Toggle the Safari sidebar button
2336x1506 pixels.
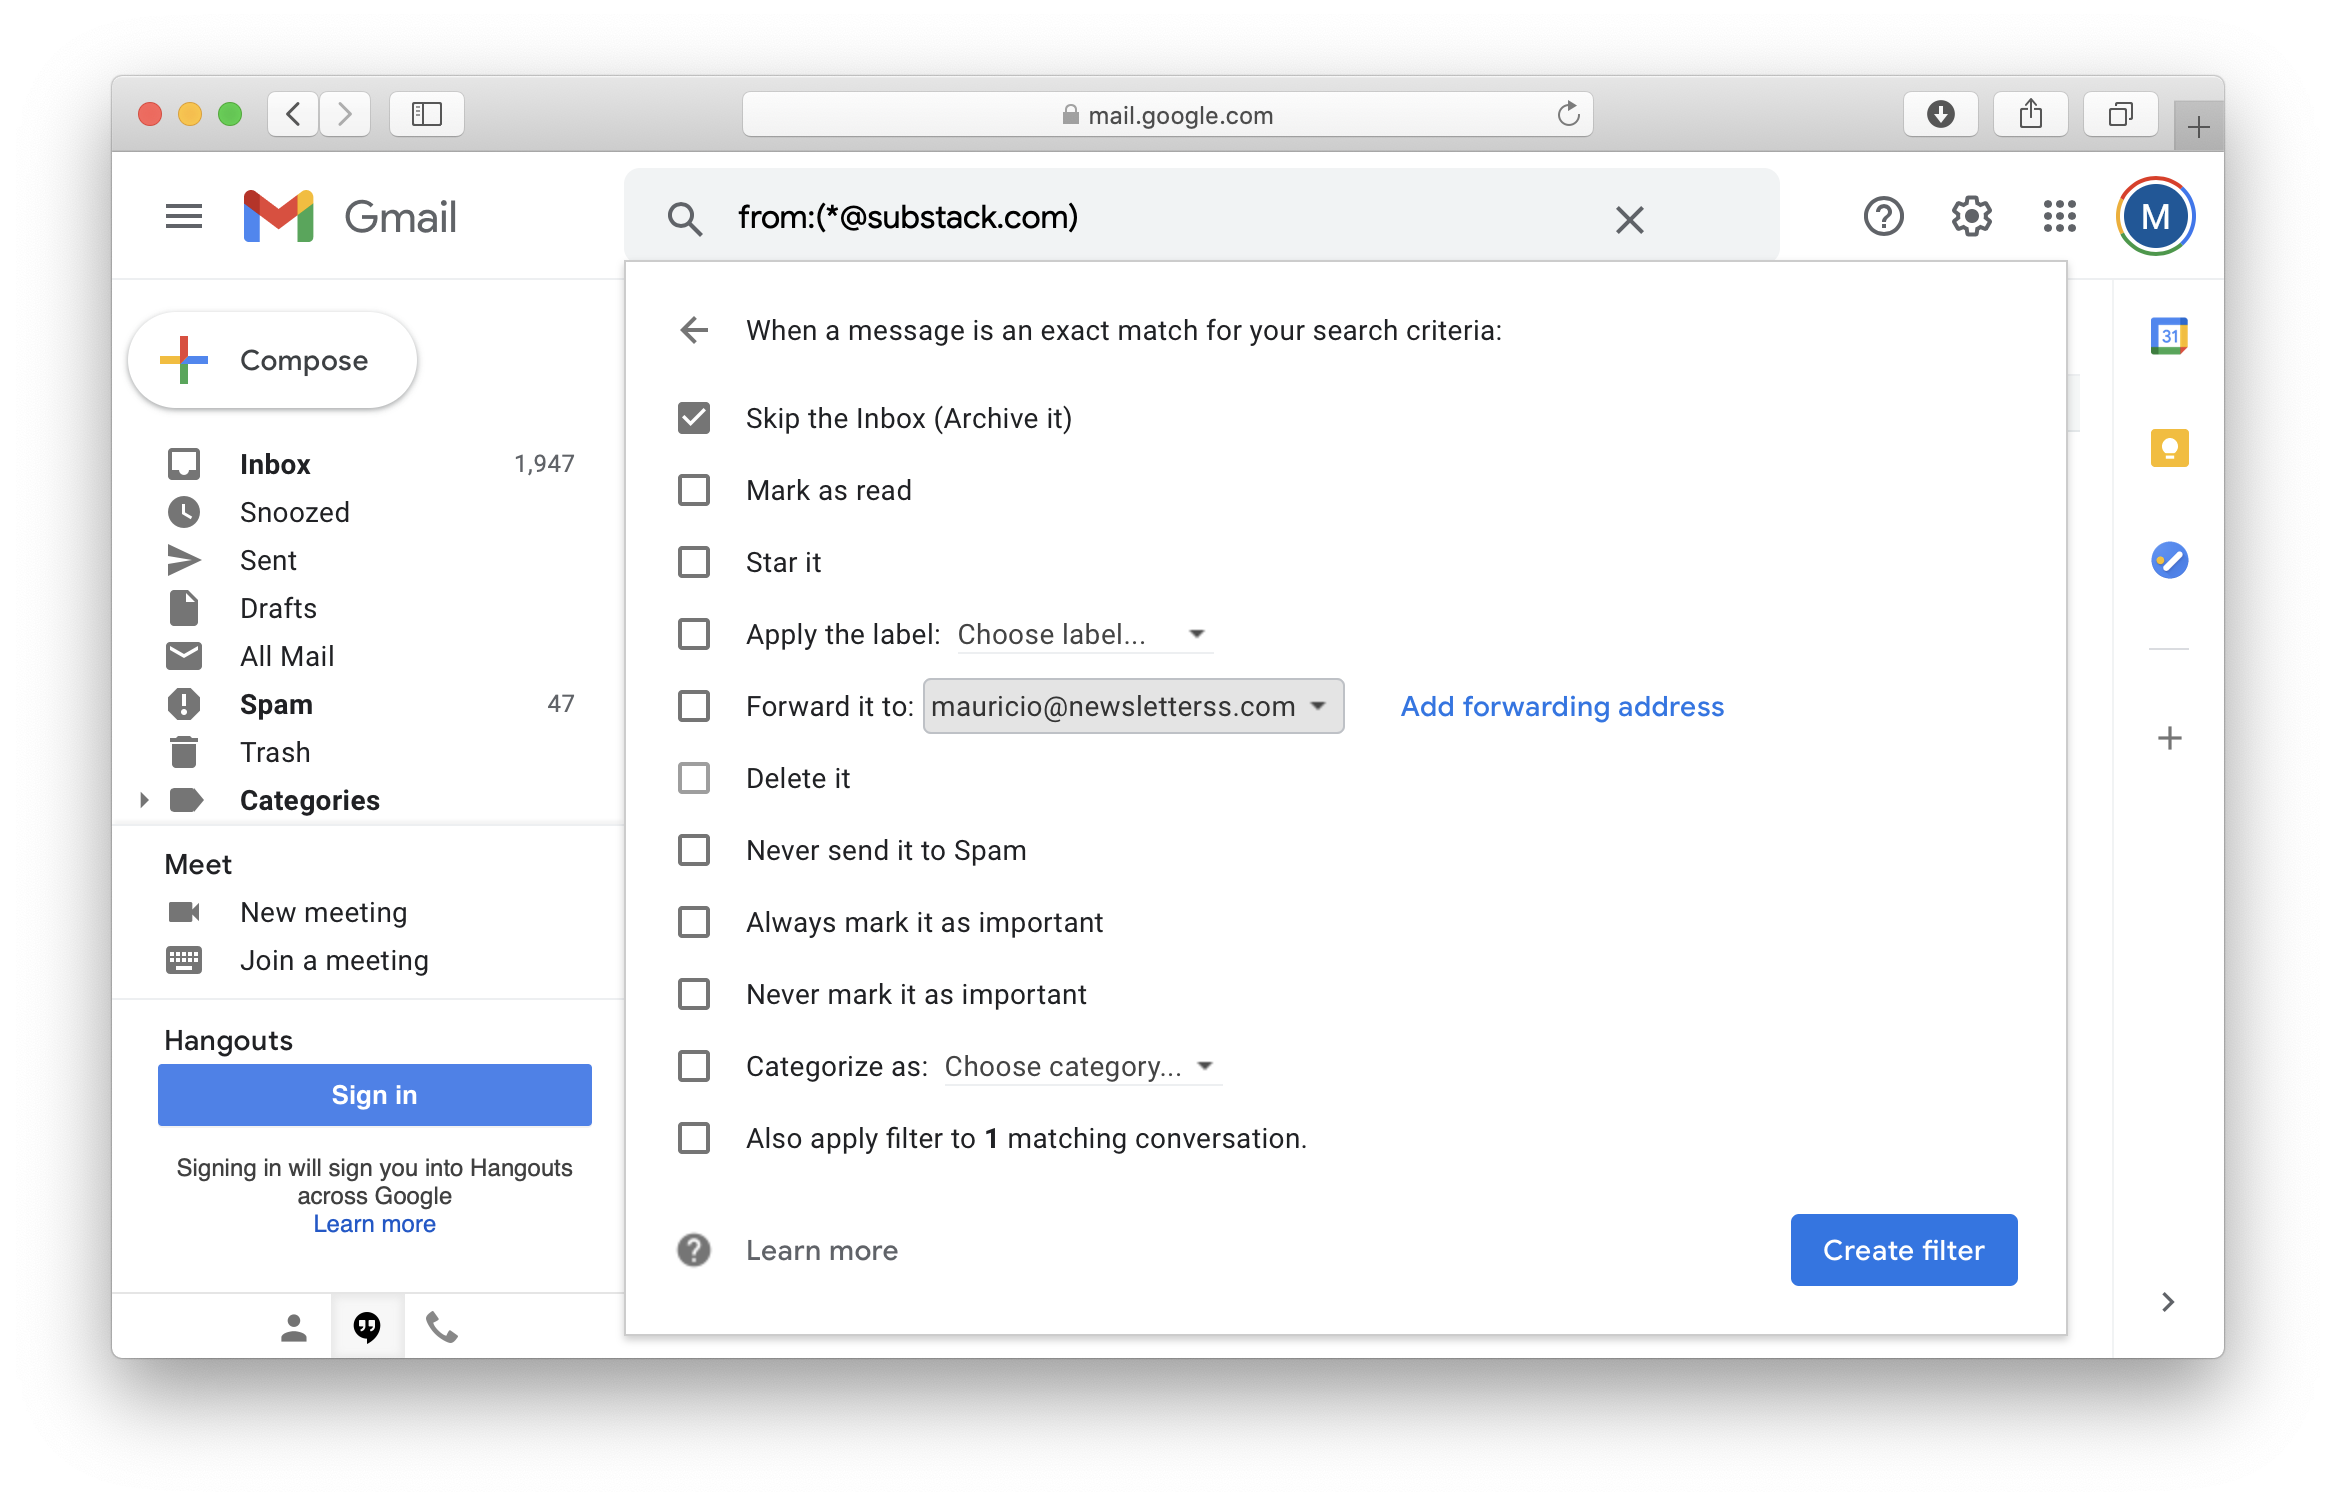point(427,114)
